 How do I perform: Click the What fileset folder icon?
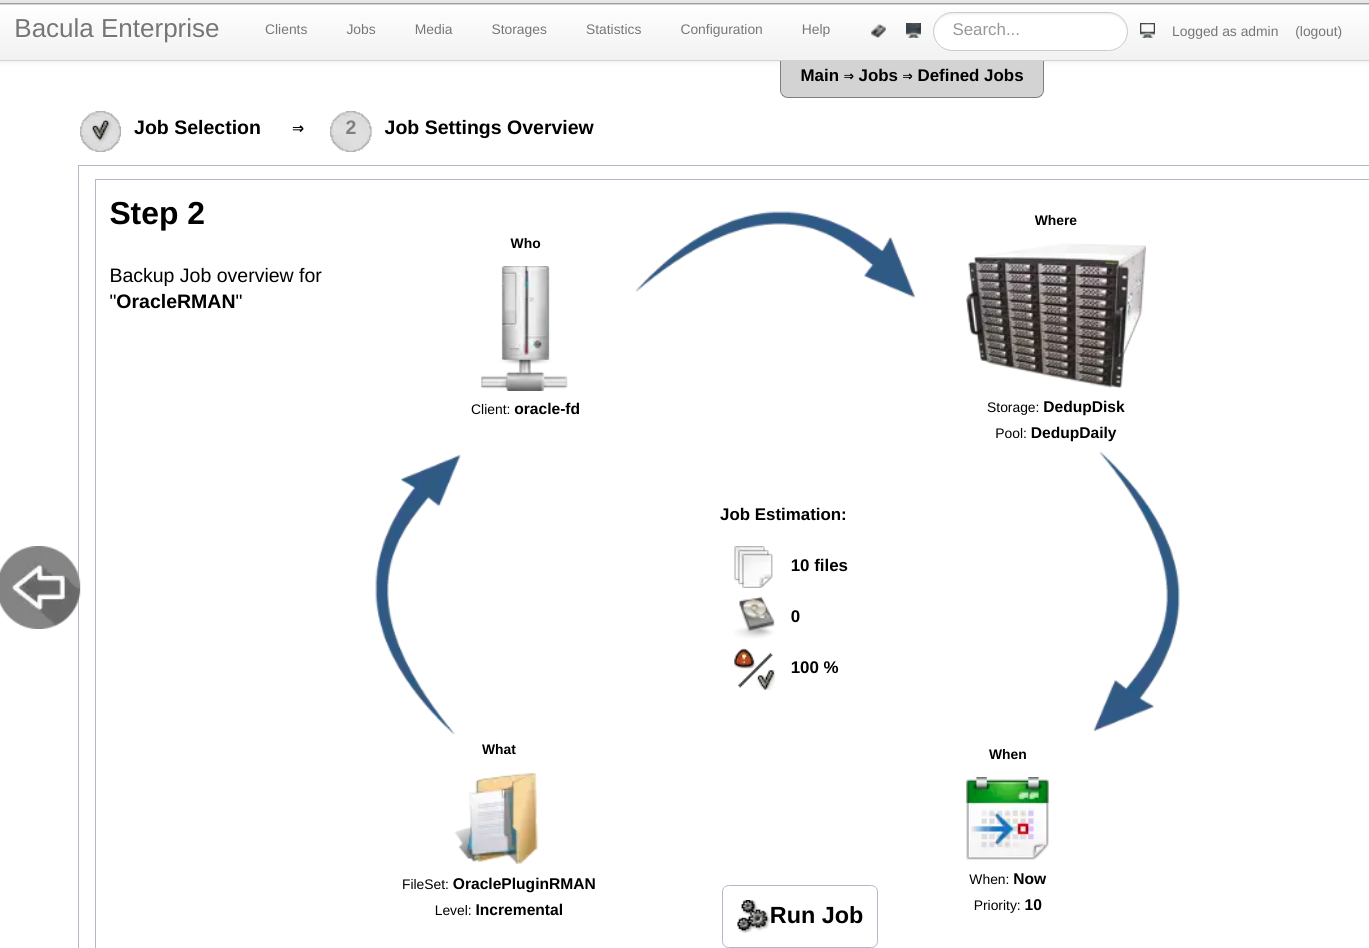pos(498,818)
